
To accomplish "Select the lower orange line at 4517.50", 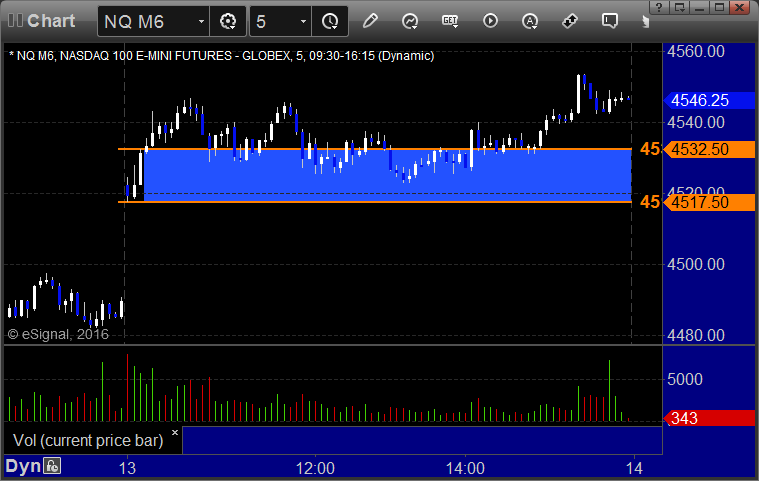I will [375, 202].
